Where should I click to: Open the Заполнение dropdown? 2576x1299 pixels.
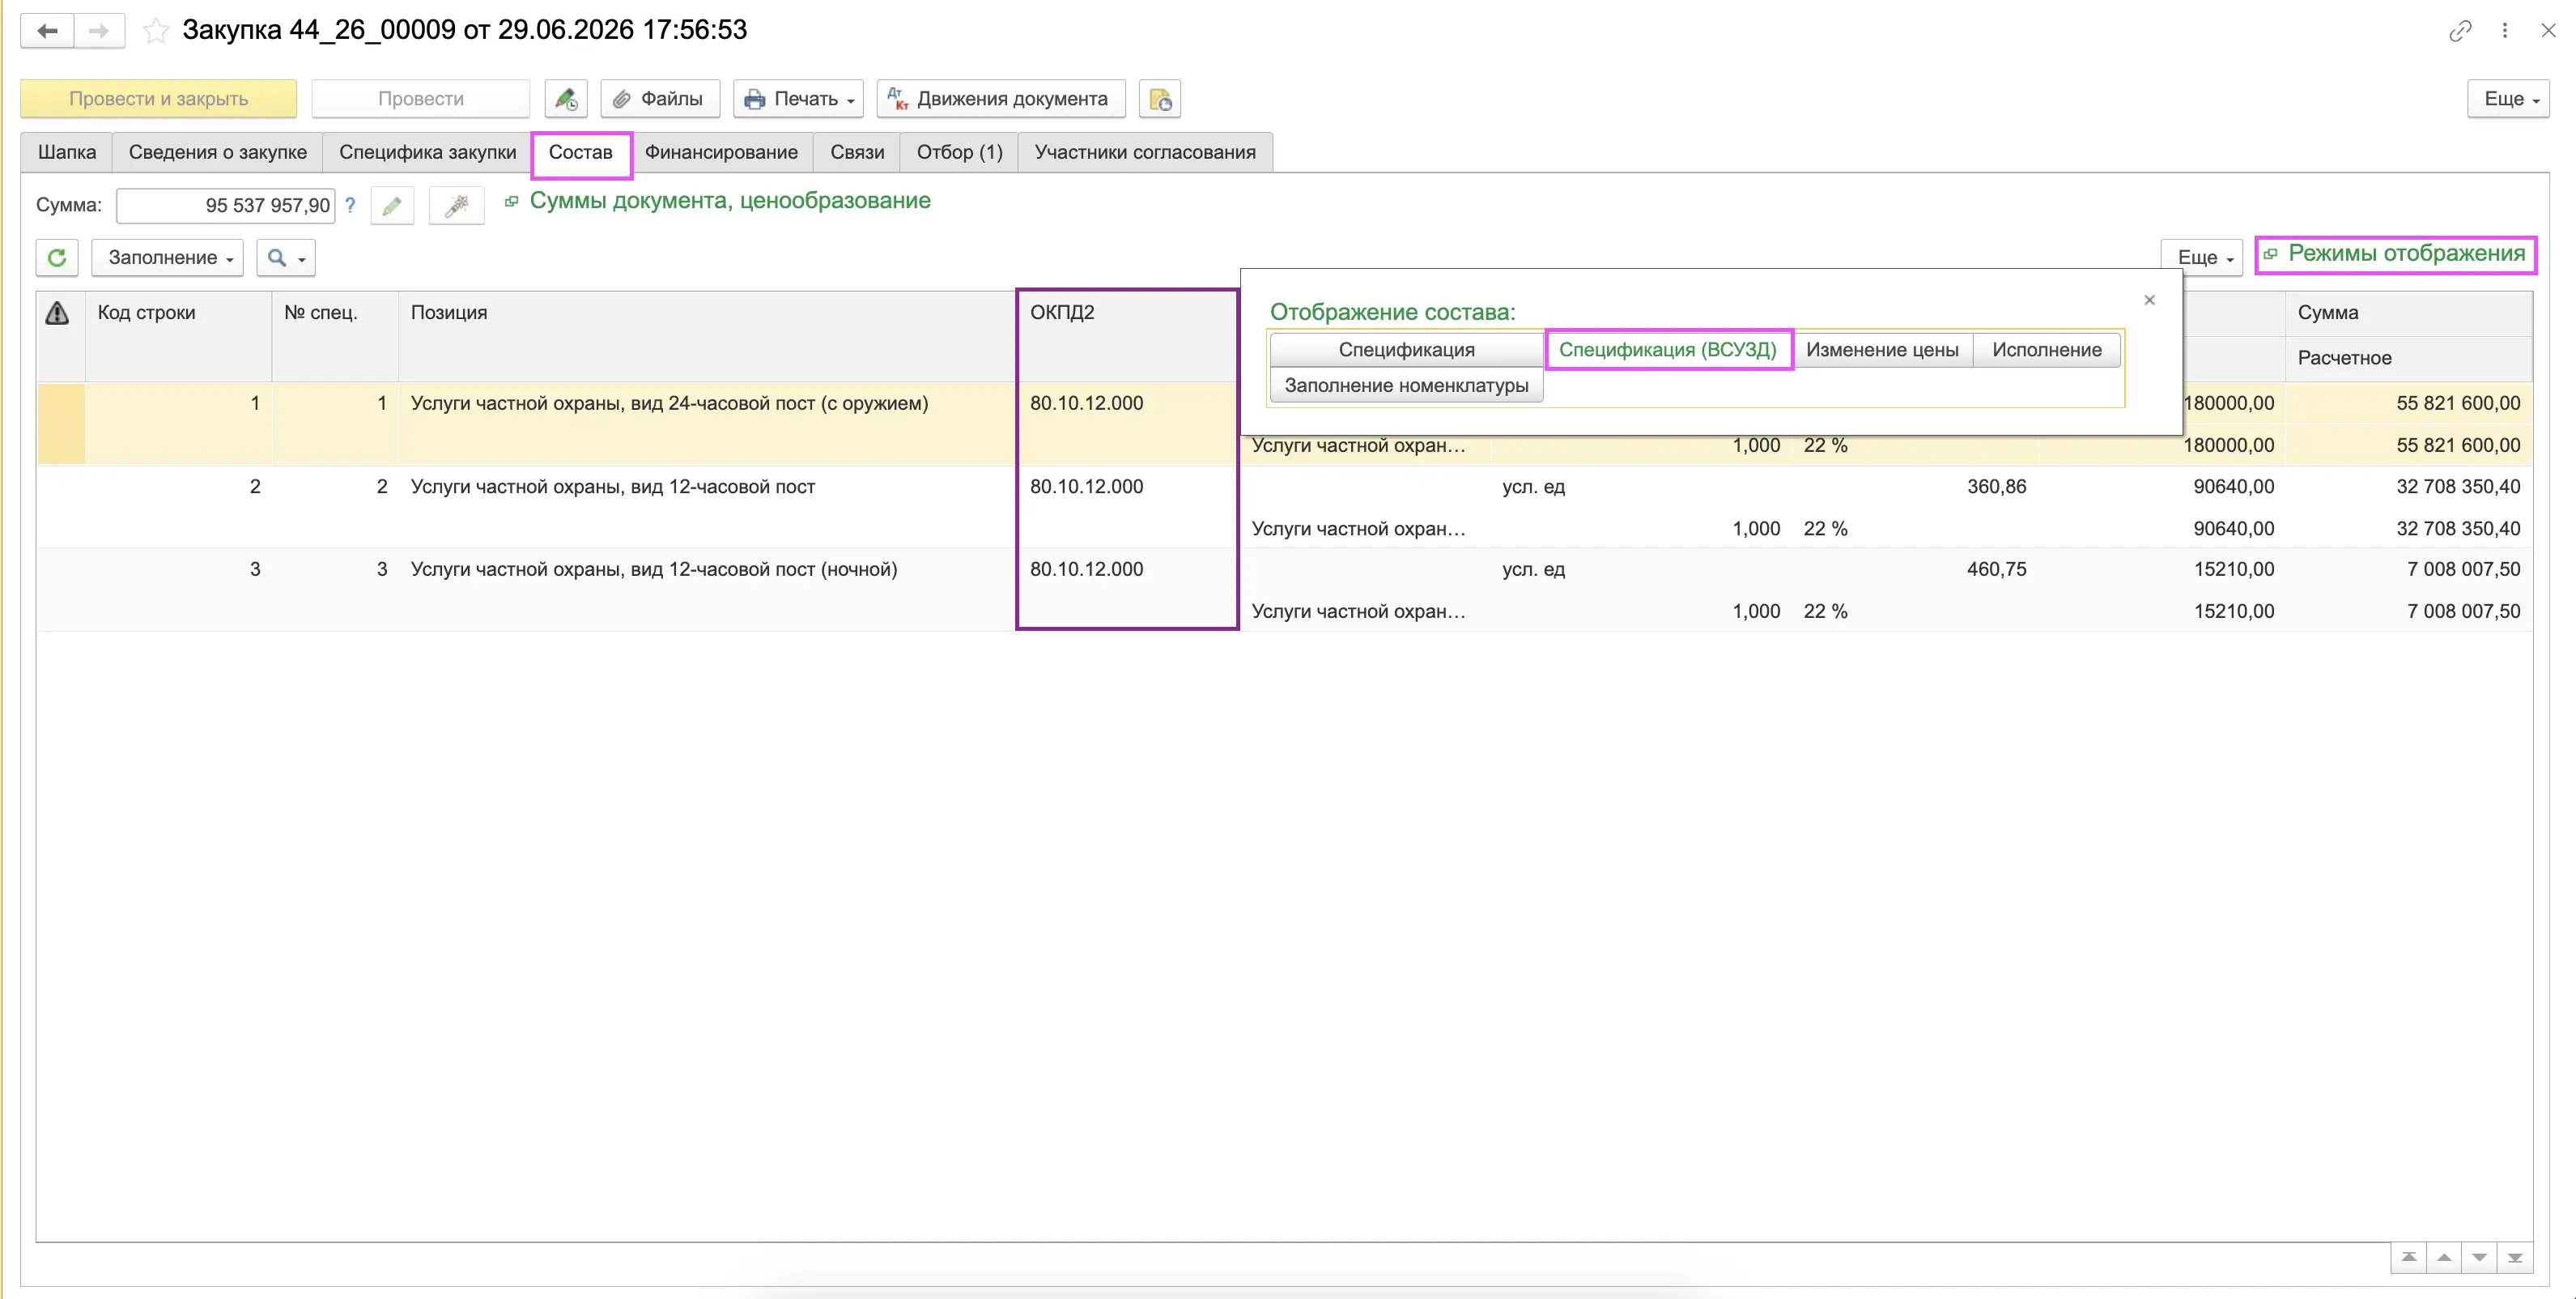click(167, 258)
